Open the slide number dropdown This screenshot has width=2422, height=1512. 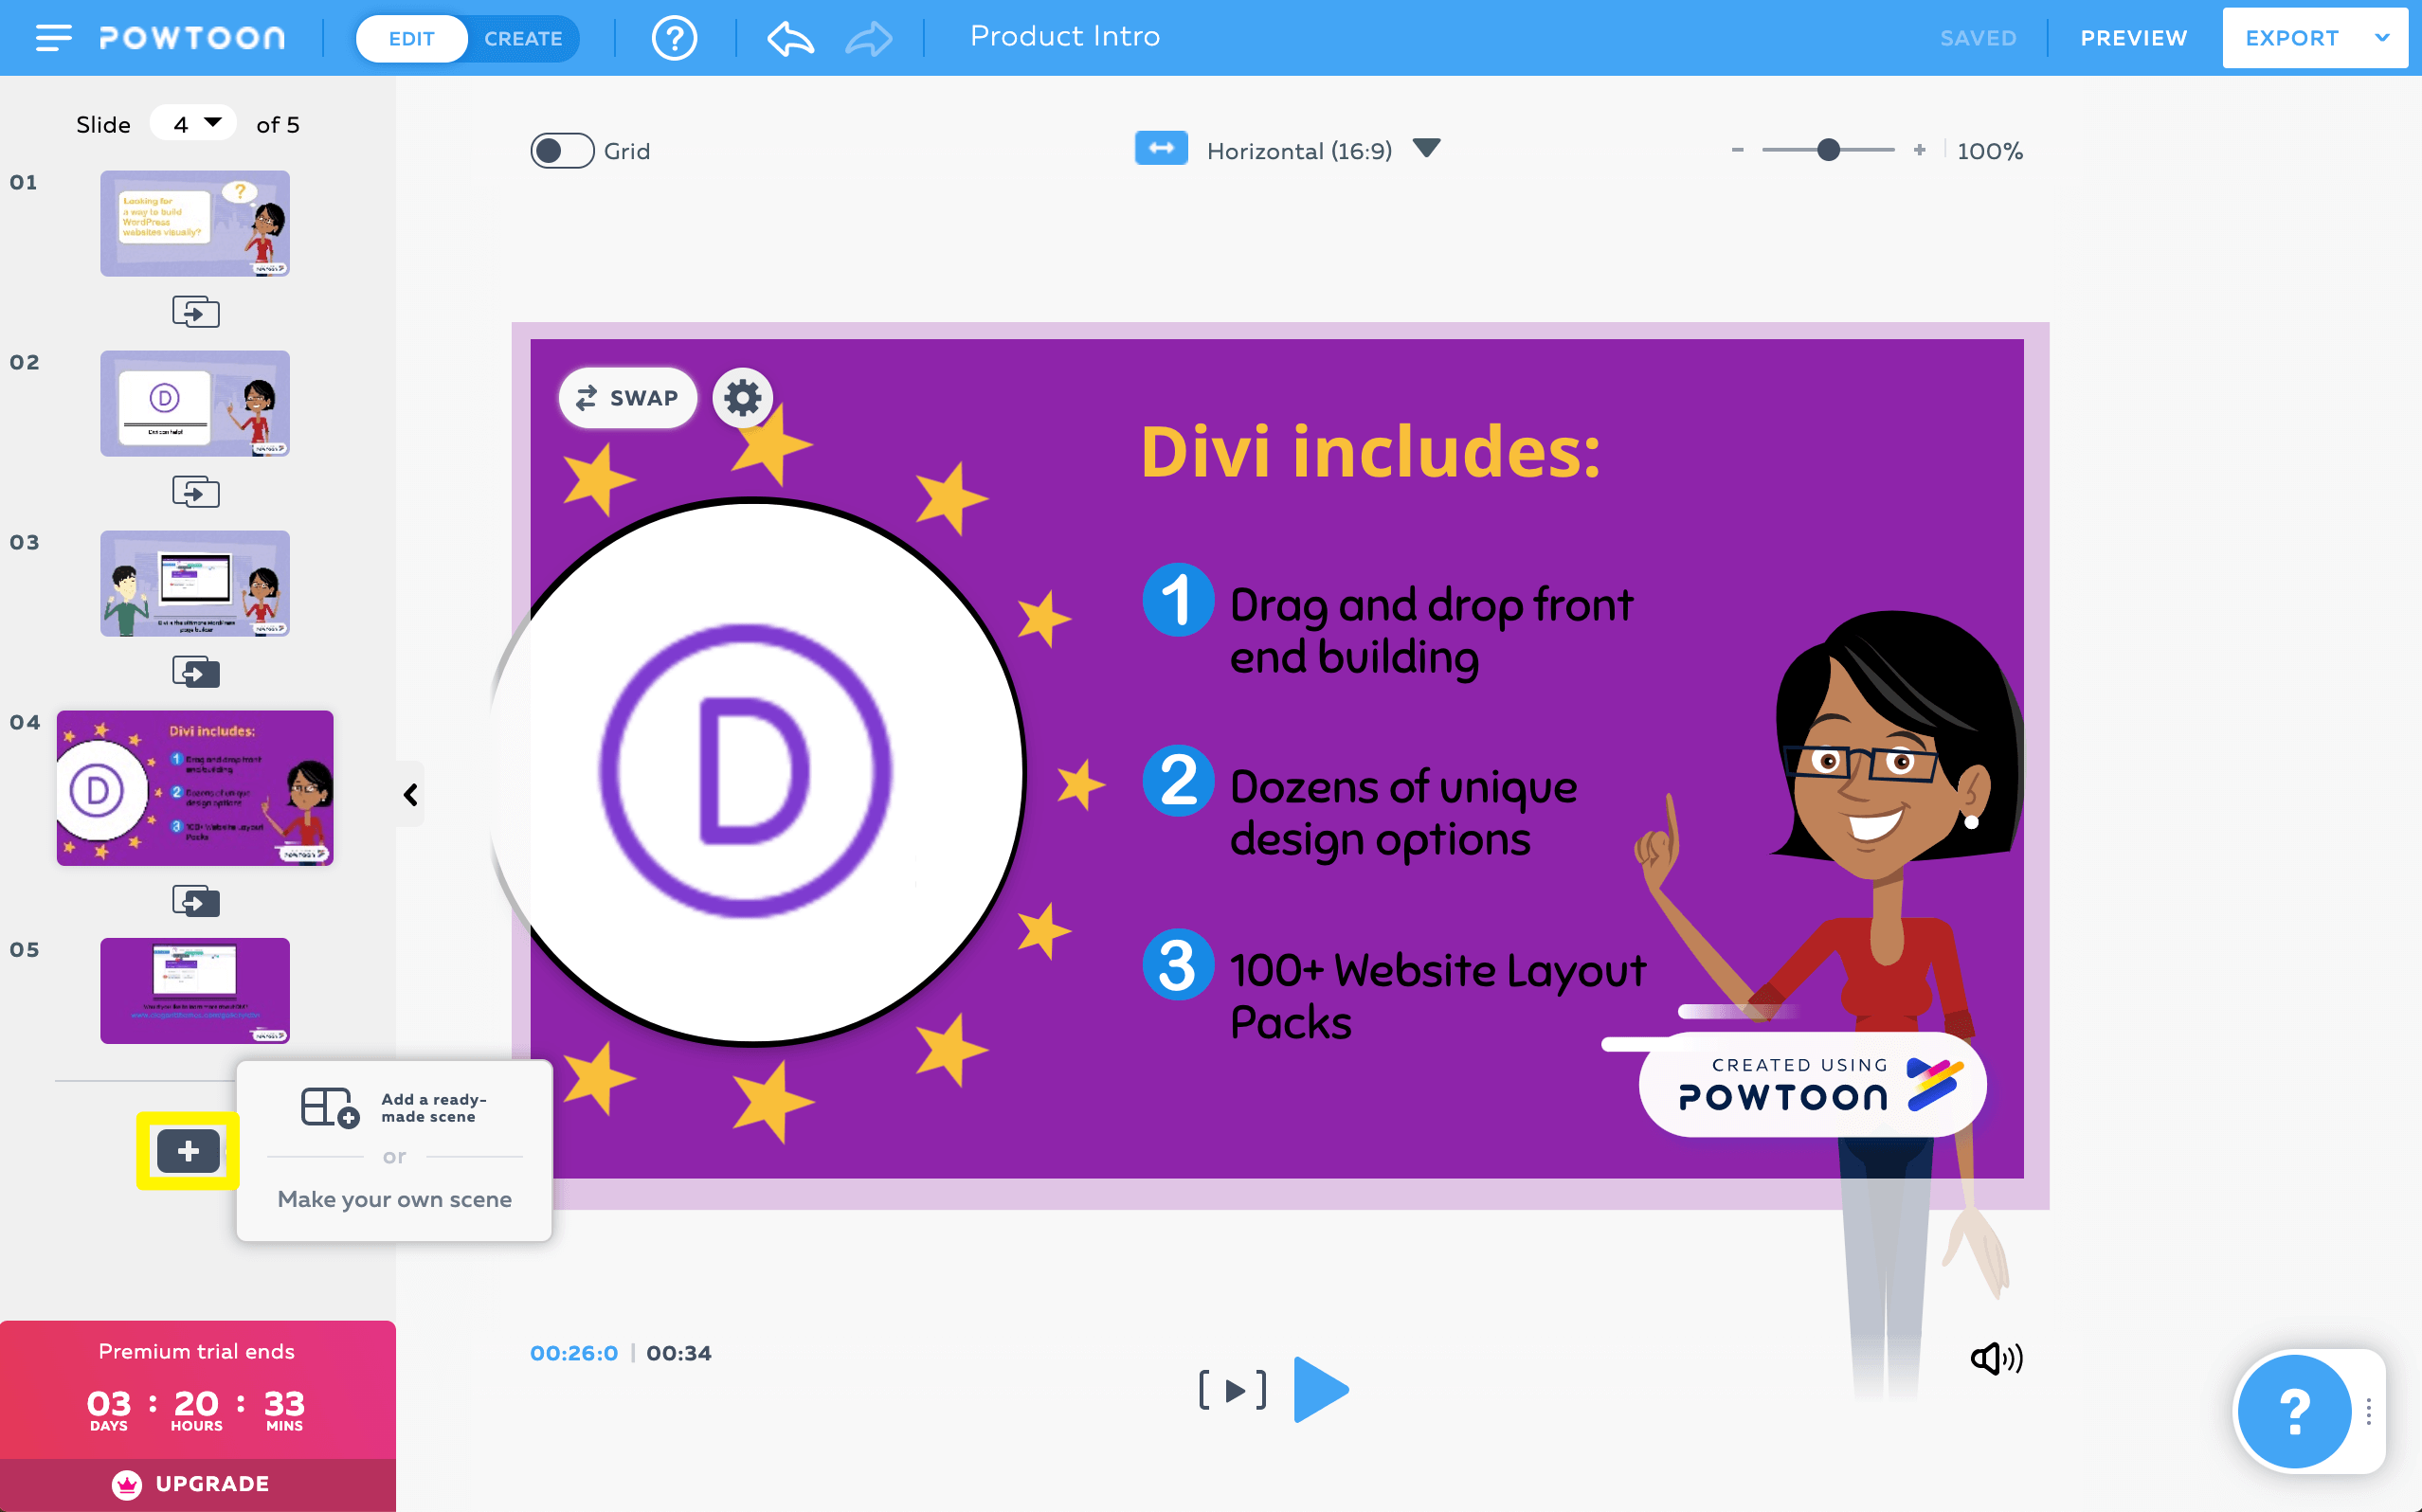point(194,124)
